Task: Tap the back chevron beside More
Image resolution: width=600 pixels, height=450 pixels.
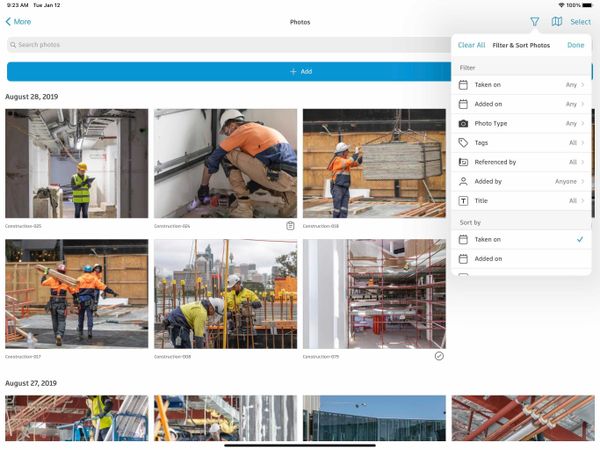Action: (8, 21)
